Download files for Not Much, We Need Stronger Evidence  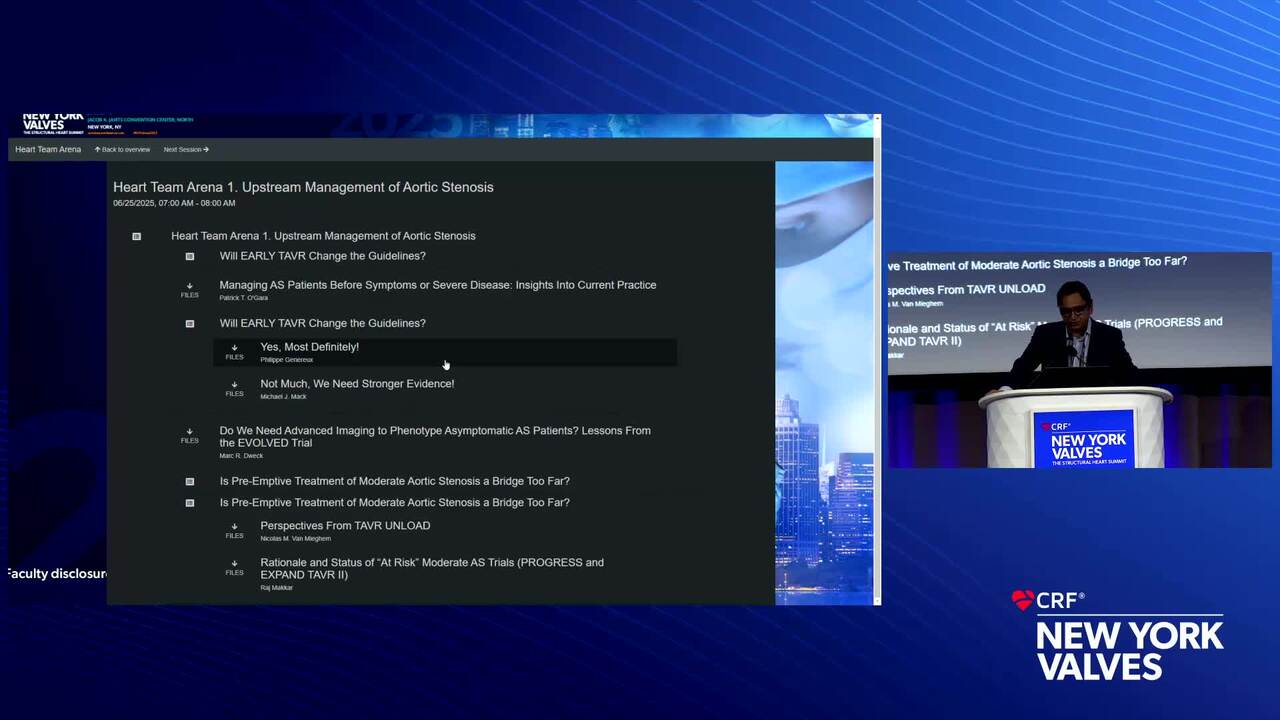coord(234,389)
